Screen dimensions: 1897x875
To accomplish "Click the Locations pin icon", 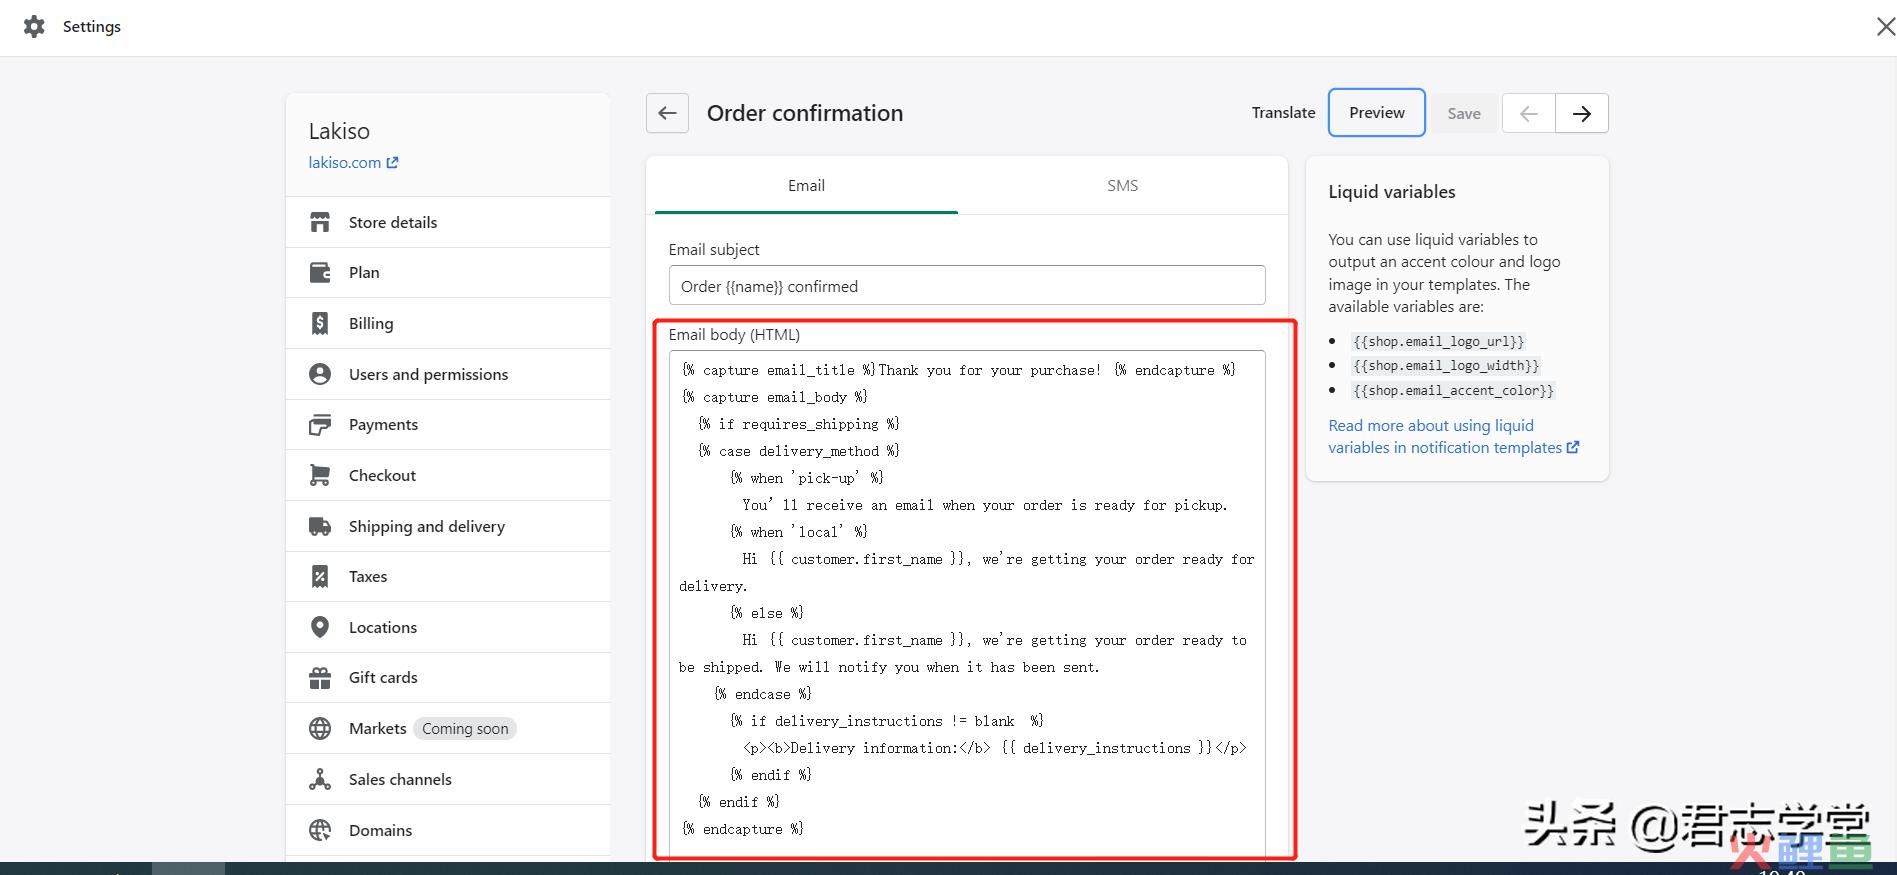I will pyautogui.click(x=320, y=627).
